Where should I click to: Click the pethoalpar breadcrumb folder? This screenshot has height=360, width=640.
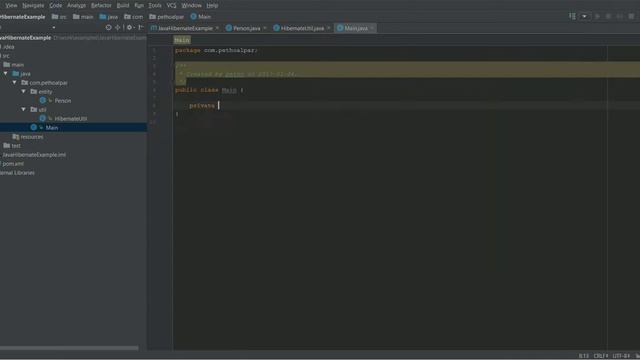(x=167, y=17)
